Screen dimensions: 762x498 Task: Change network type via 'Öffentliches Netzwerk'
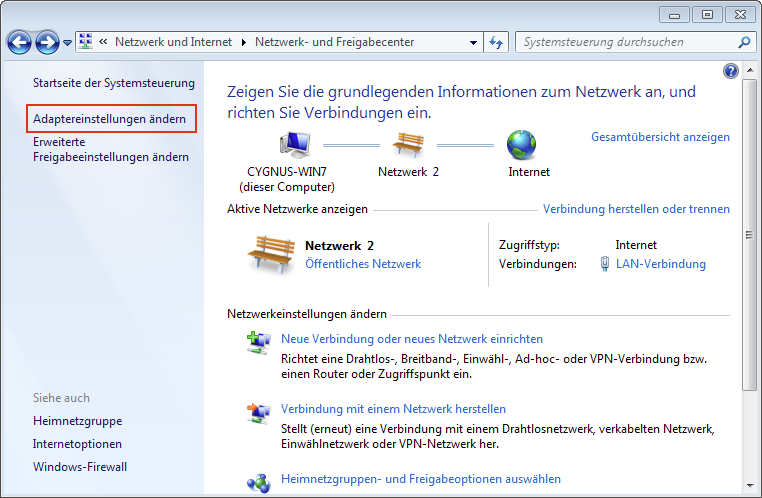click(363, 264)
